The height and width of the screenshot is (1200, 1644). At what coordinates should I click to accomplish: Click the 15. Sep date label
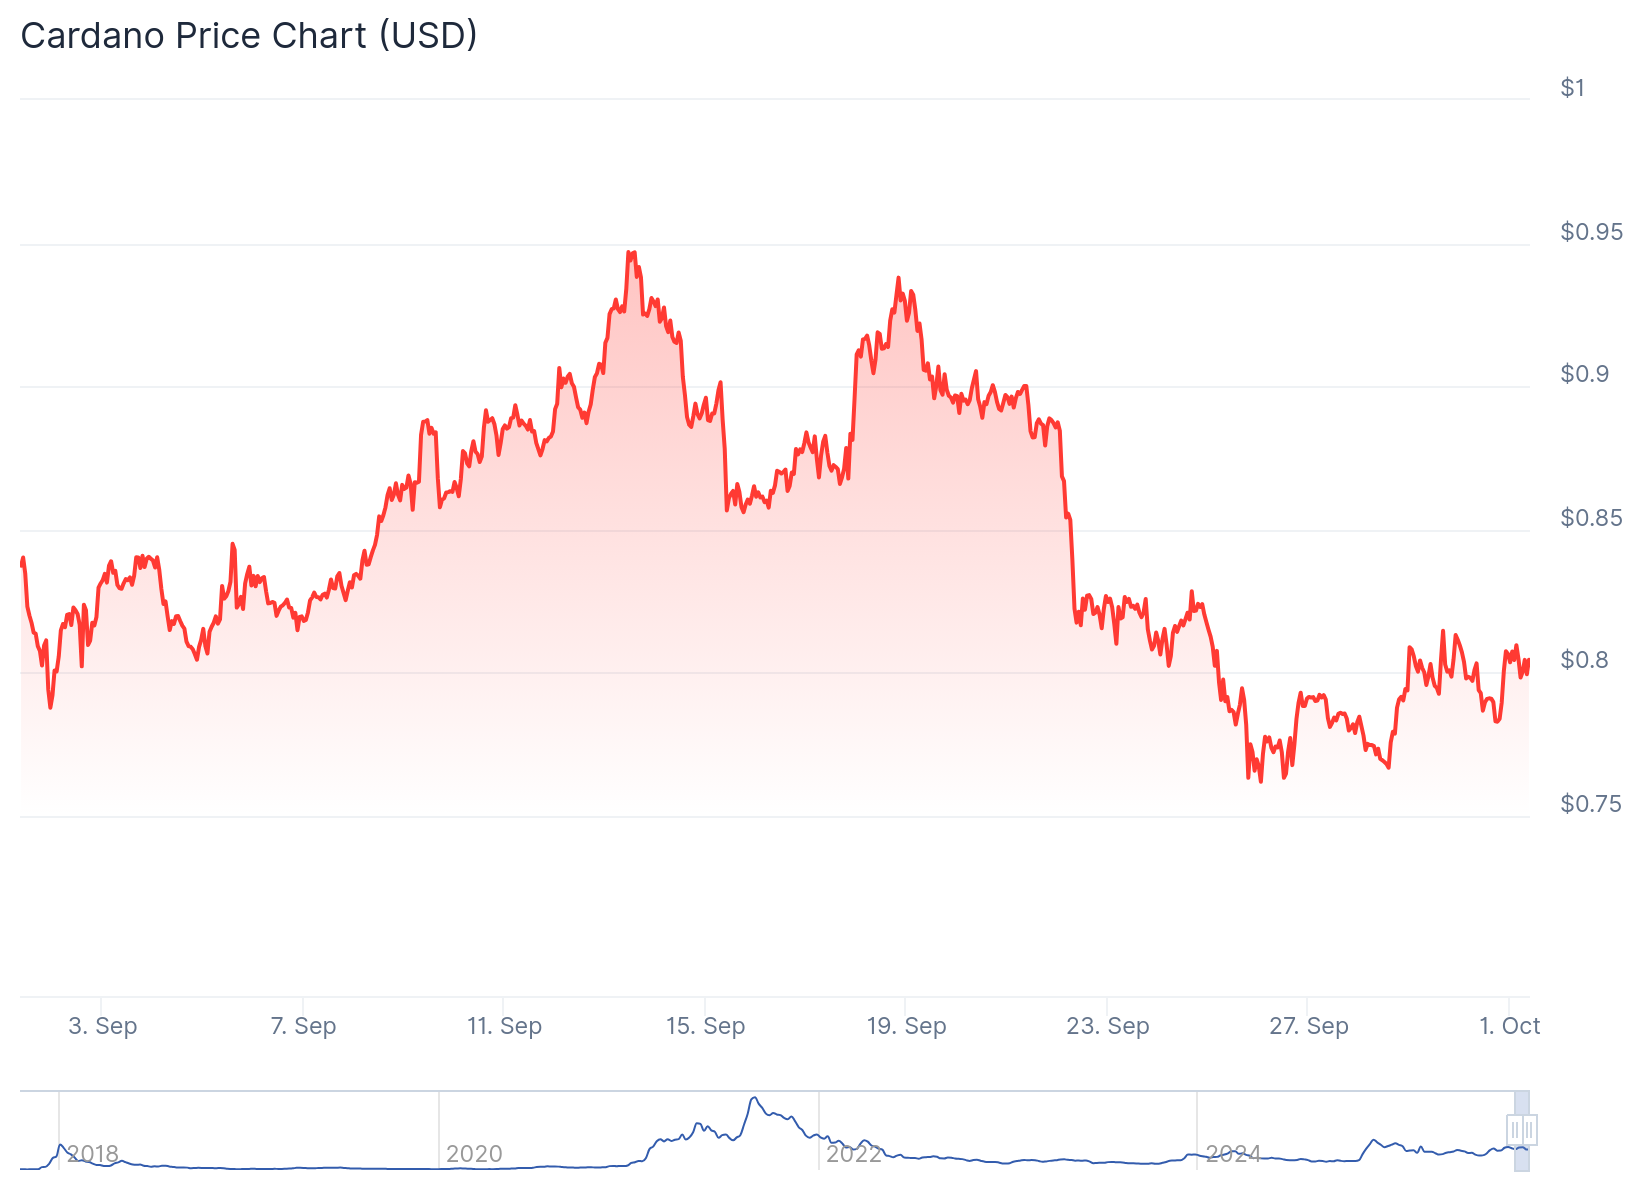click(706, 1026)
